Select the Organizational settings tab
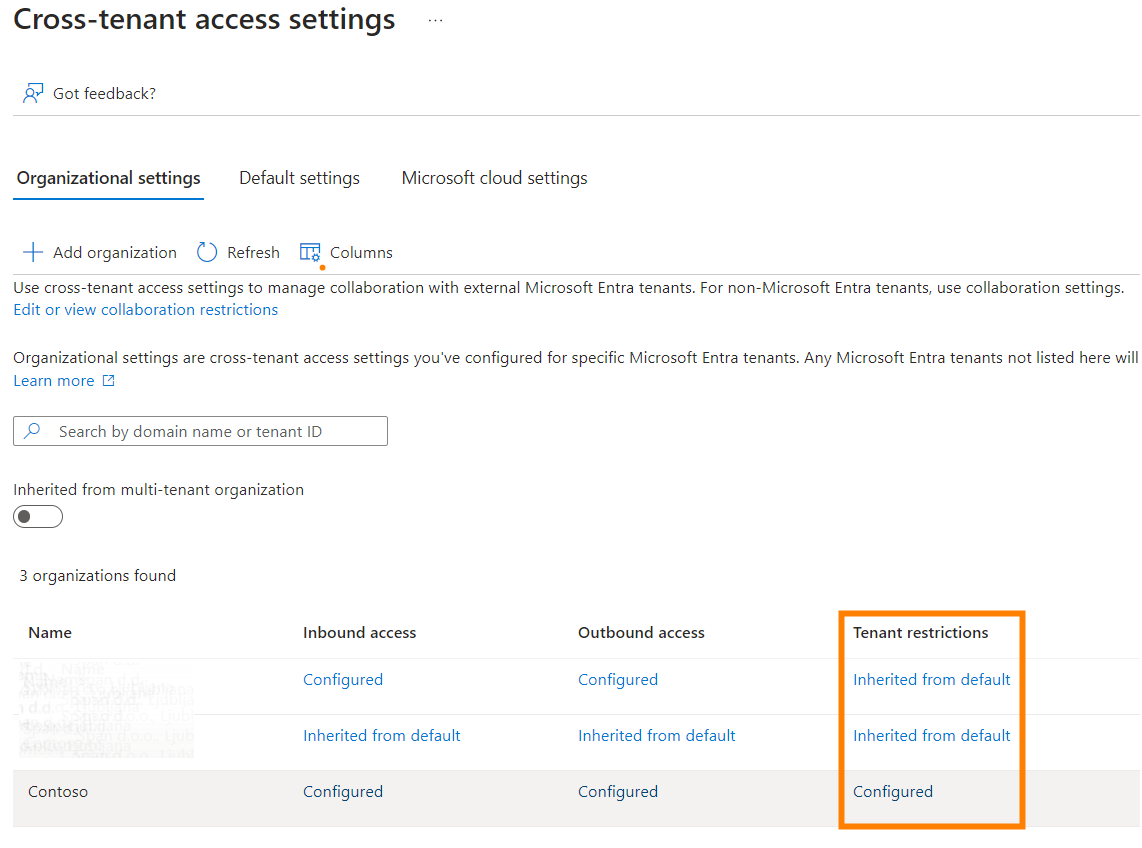The width and height of the screenshot is (1142, 848). pos(108,177)
